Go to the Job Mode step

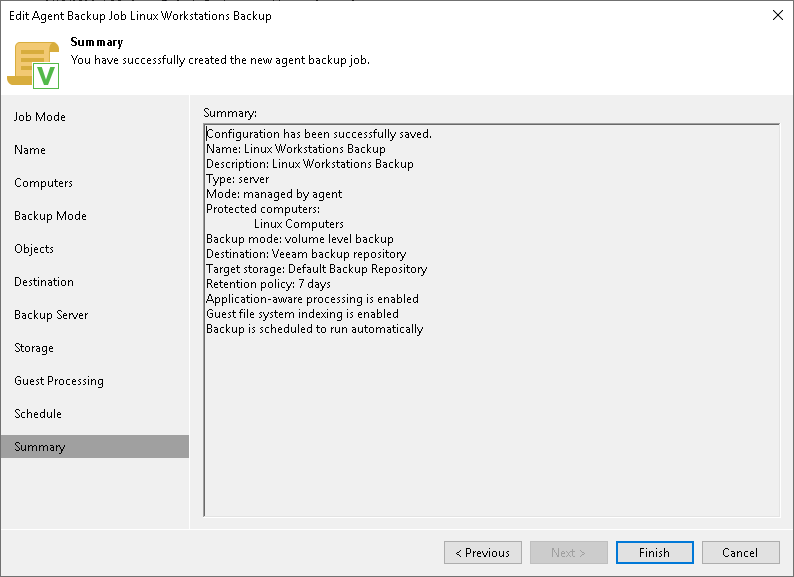pos(39,117)
